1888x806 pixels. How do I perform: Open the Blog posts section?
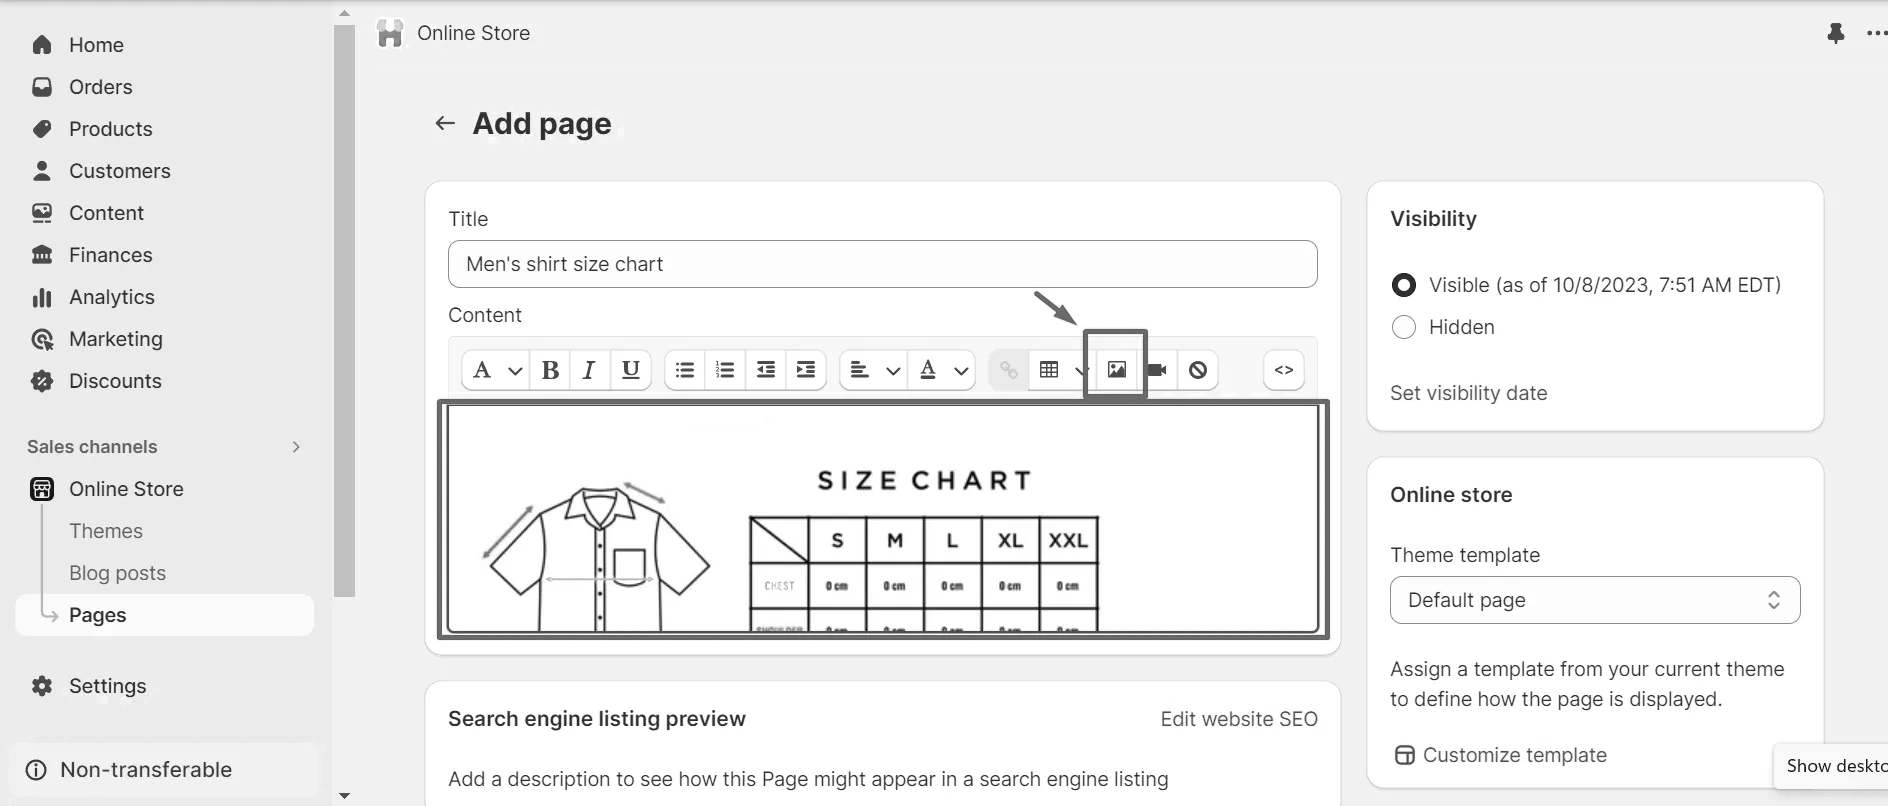point(117,572)
